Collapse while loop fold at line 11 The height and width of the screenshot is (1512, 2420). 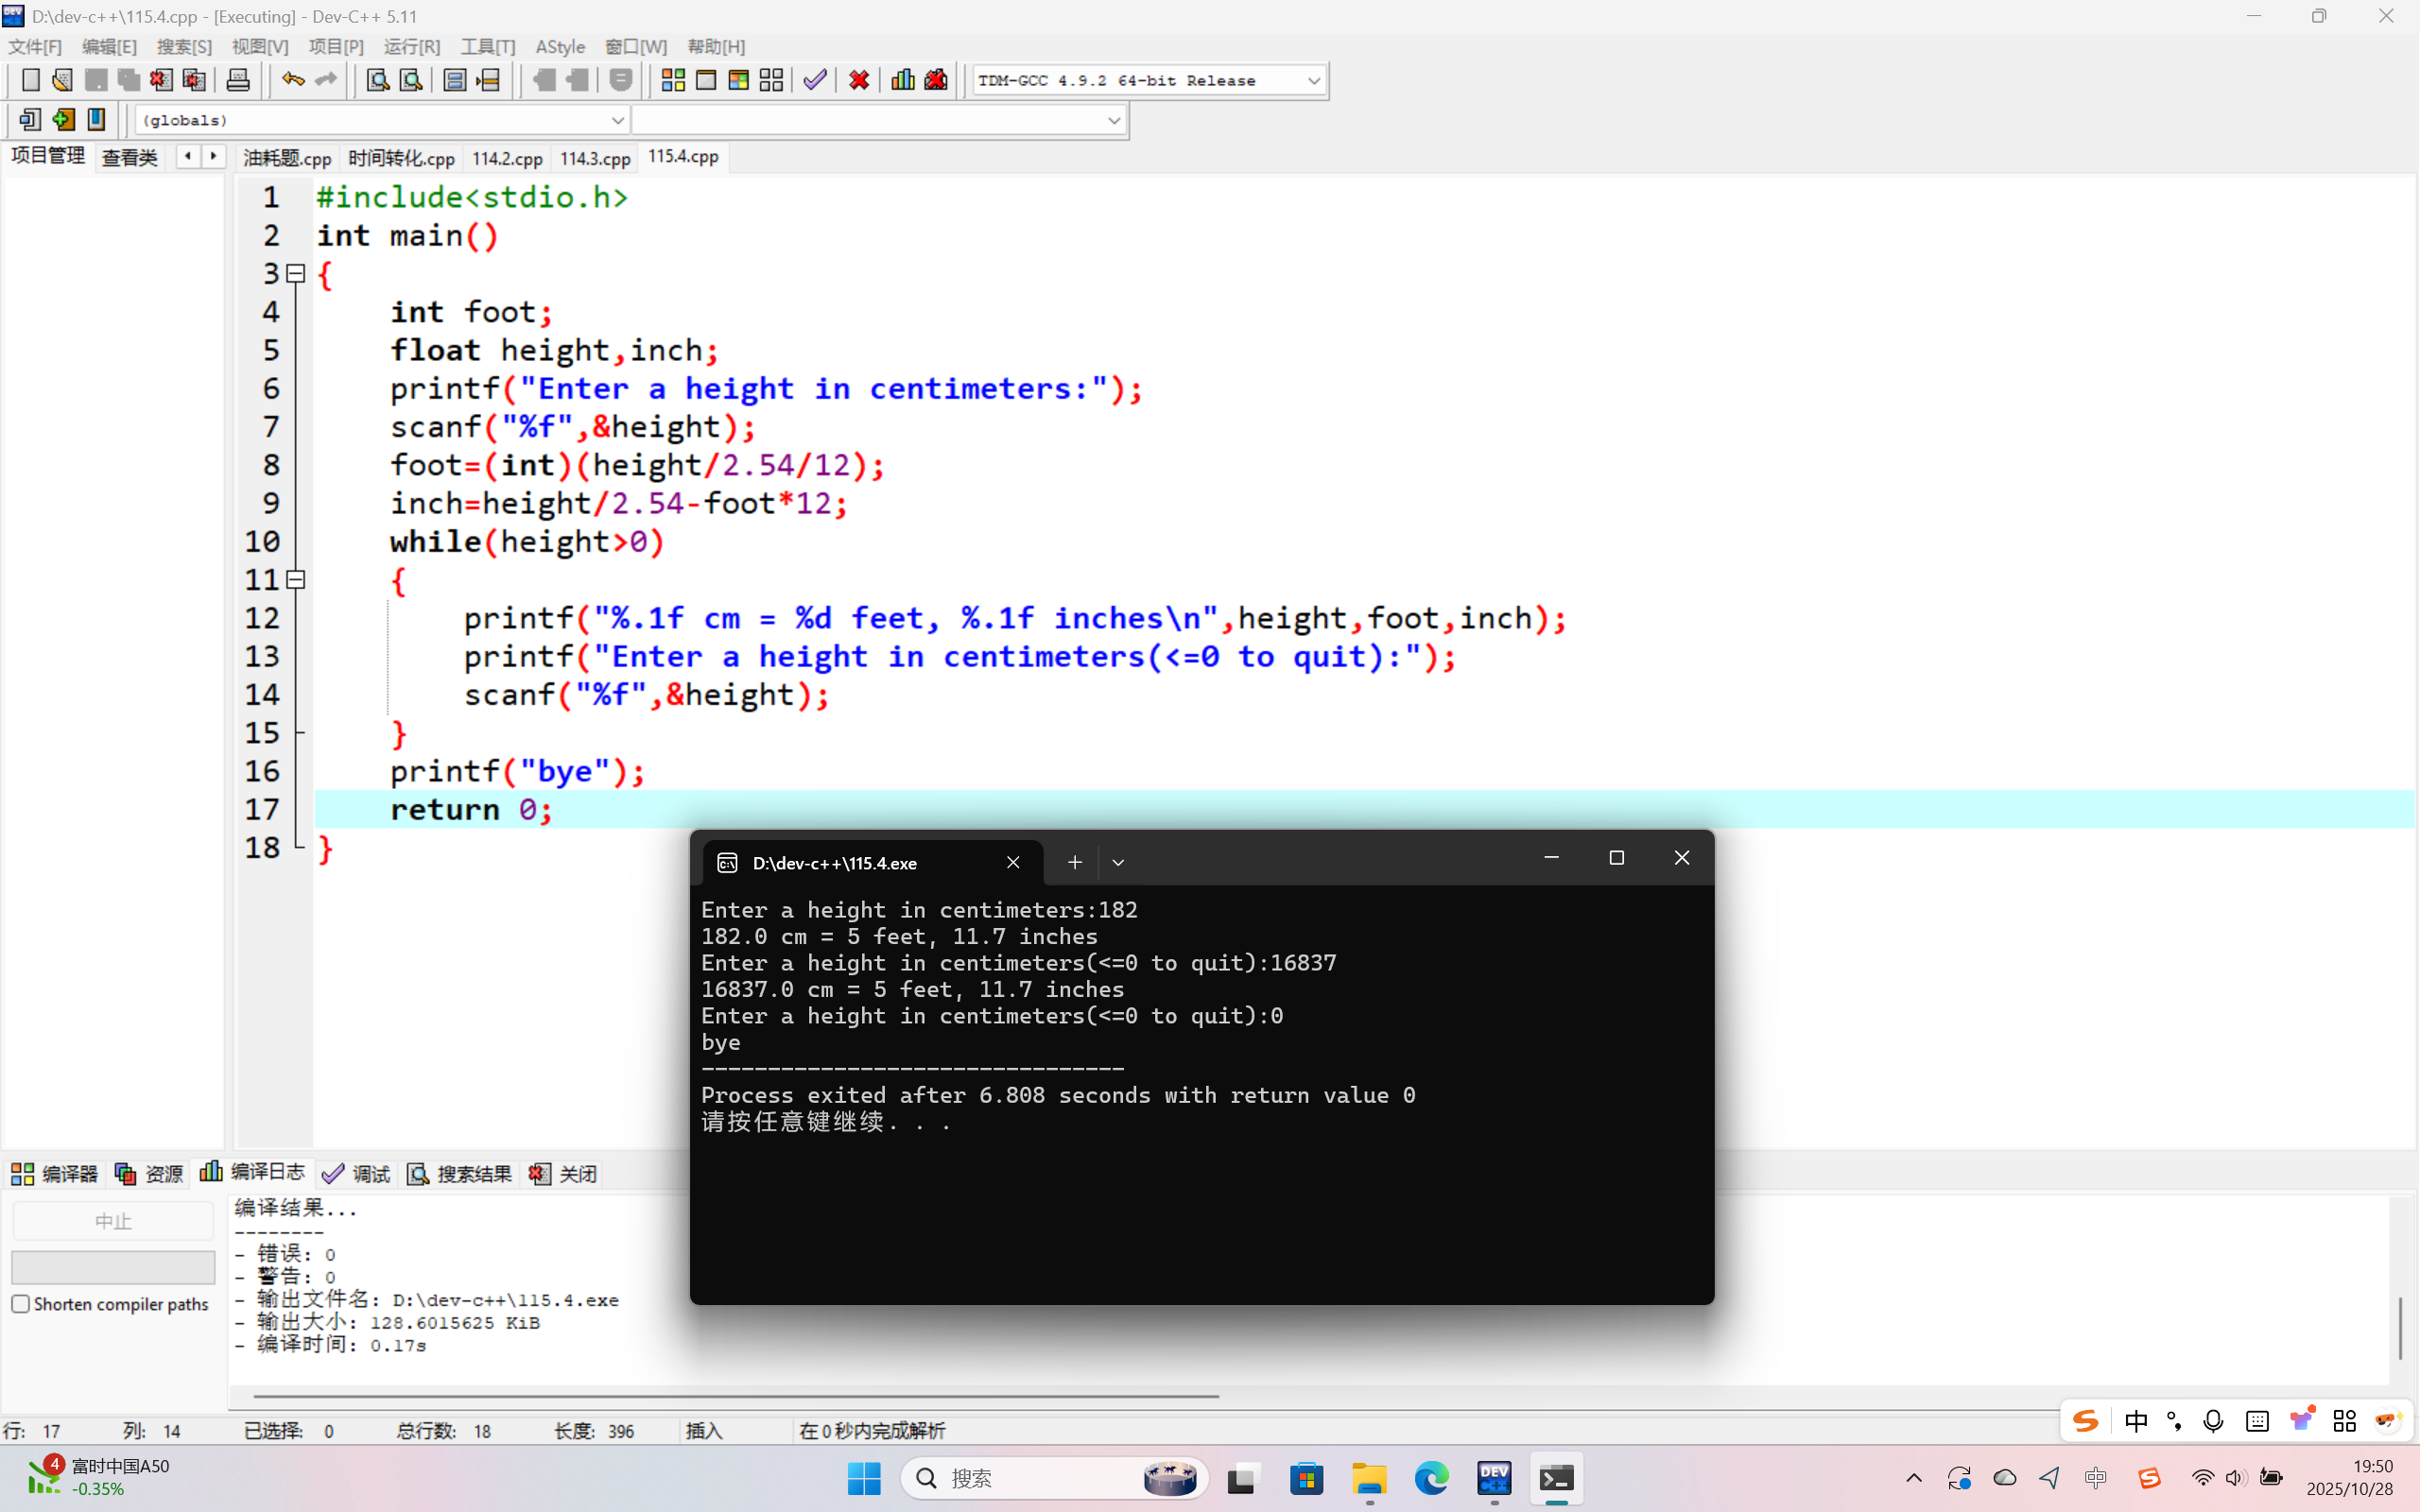point(296,579)
